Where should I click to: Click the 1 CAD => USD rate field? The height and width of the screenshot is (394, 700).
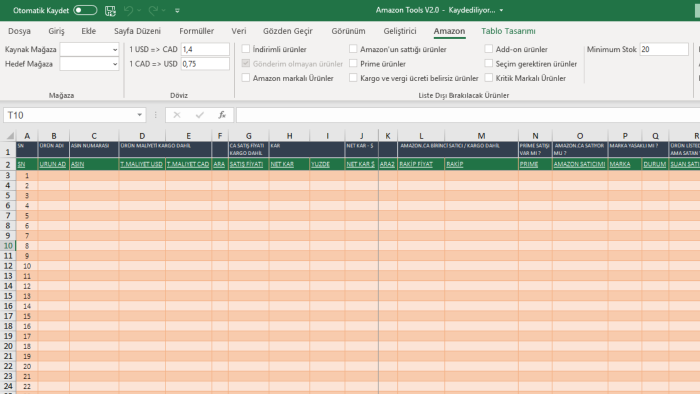pos(205,64)
